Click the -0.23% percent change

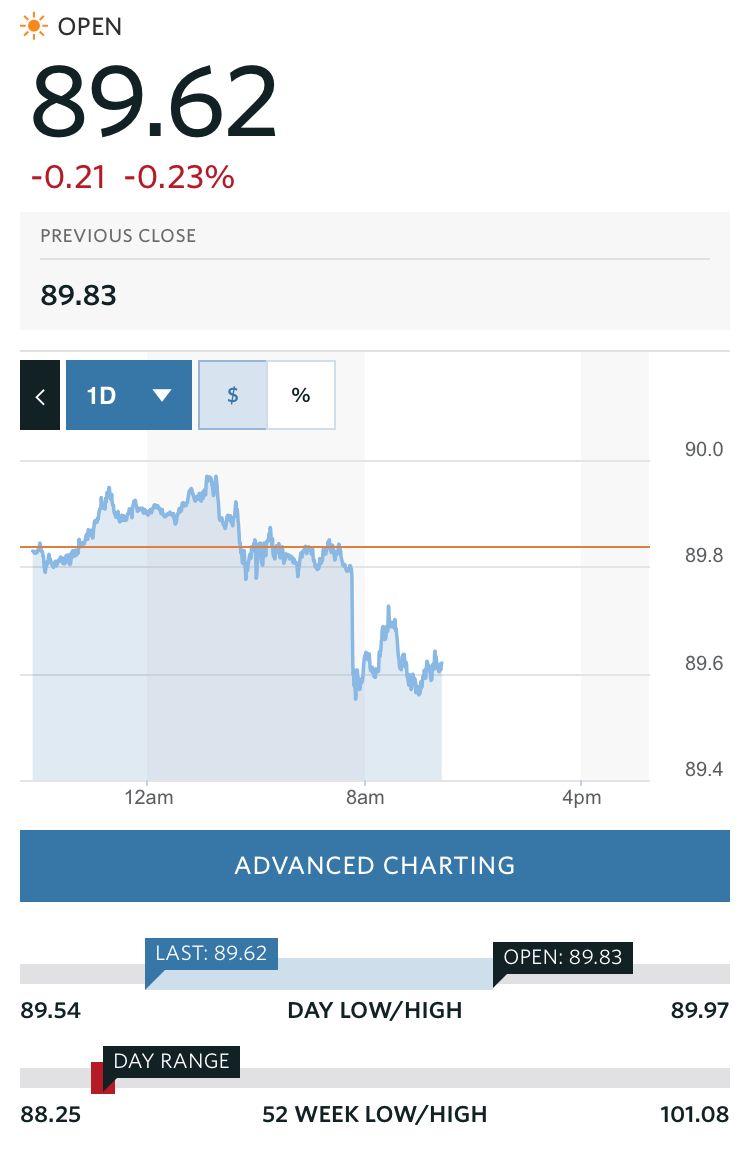click(x=179, y=178)
